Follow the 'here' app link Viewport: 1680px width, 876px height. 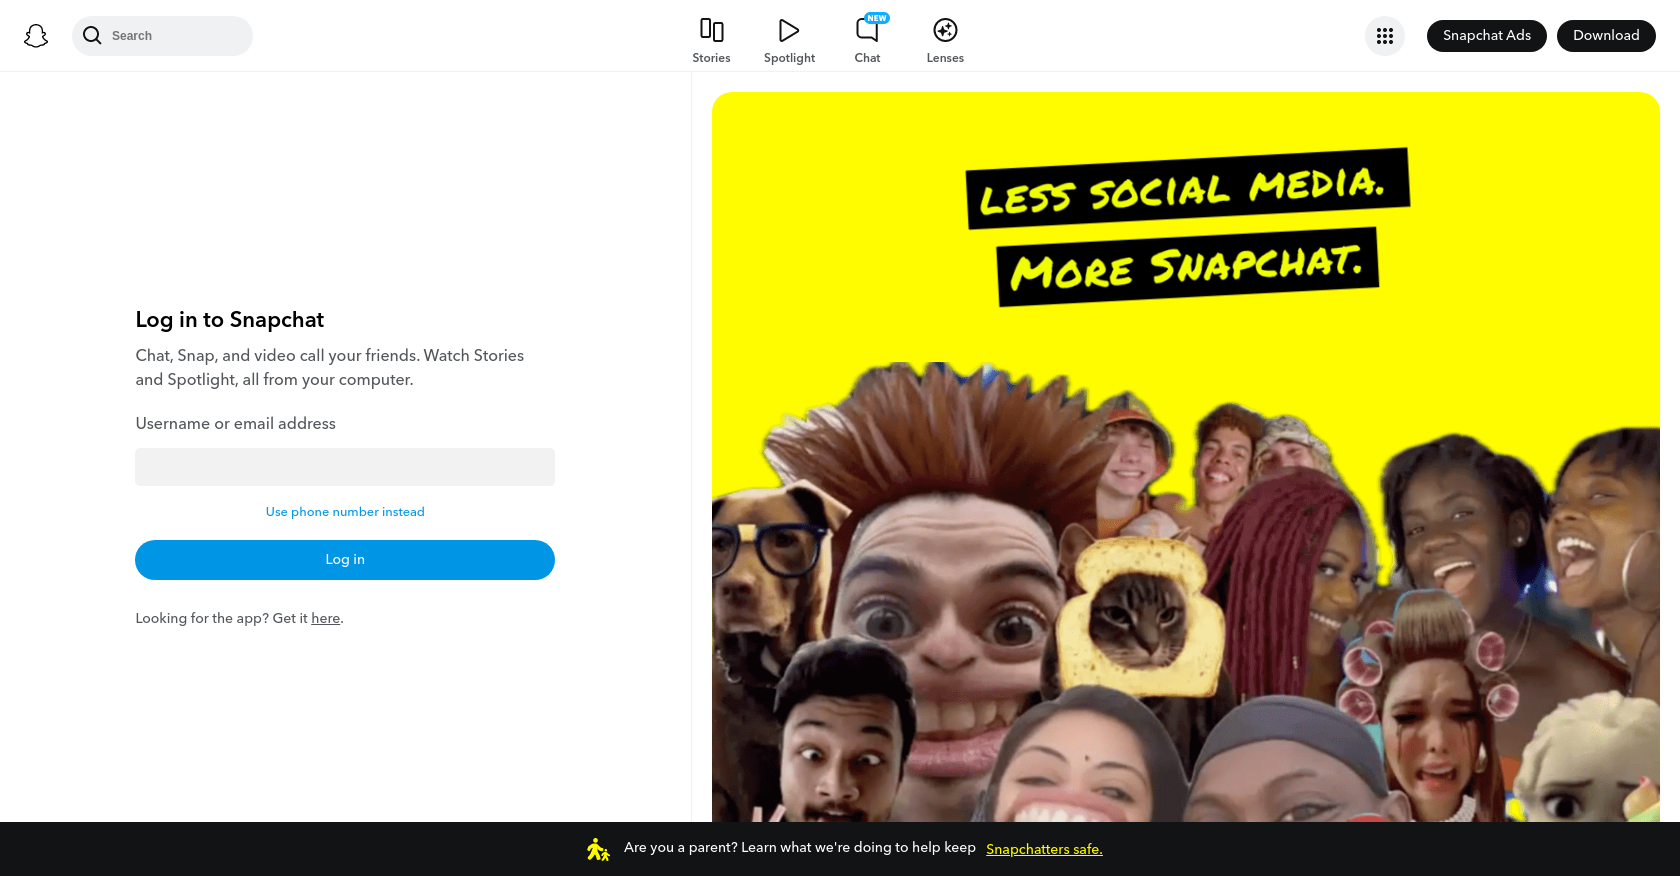325,619
